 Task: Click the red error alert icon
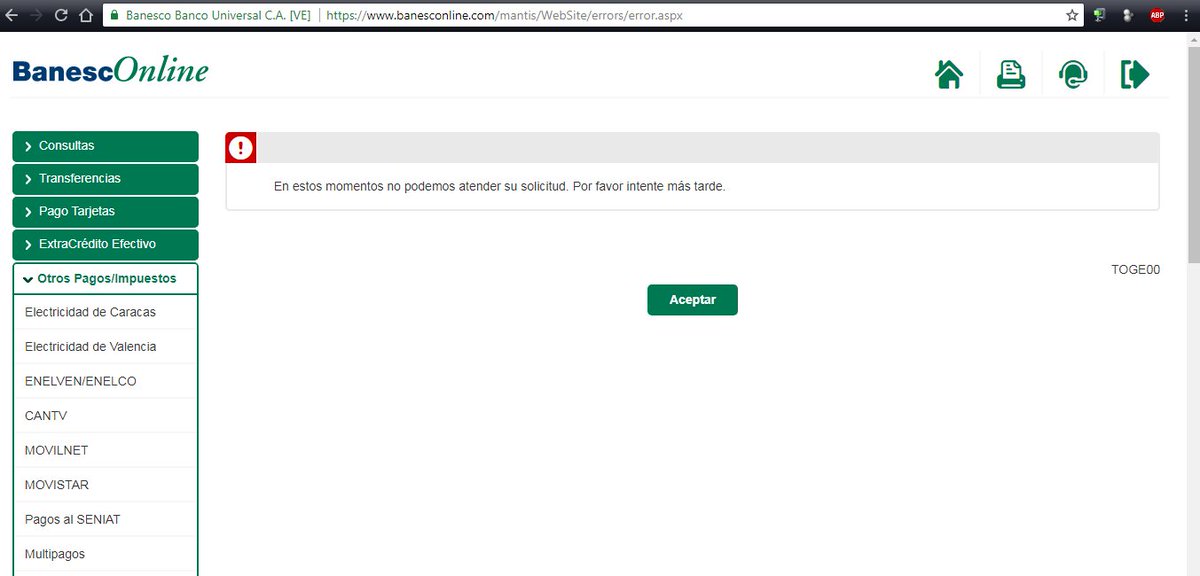click(241, 148)
